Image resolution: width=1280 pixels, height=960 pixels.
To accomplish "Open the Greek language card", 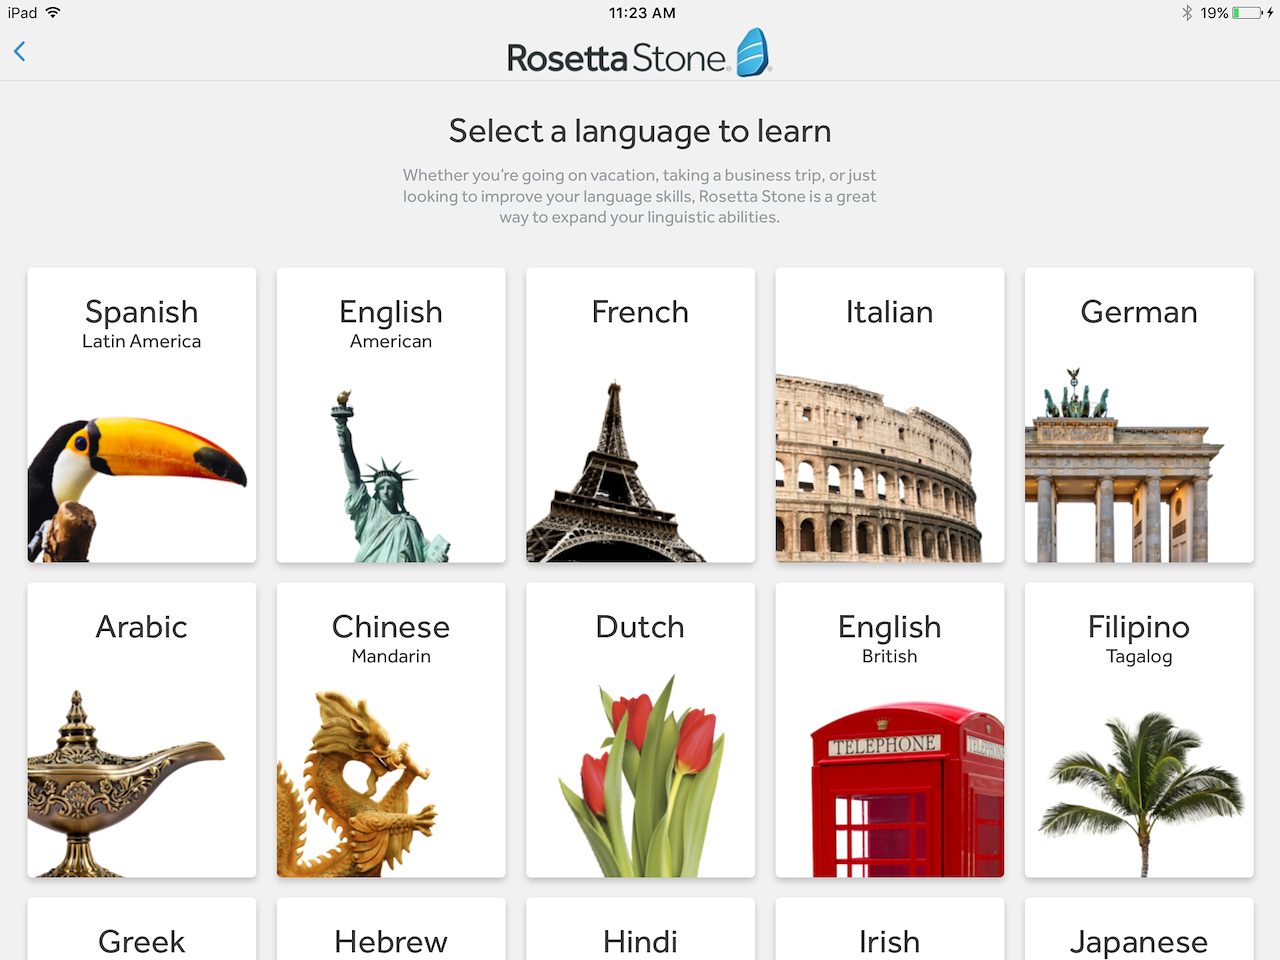I will click(x=142, y=935).
